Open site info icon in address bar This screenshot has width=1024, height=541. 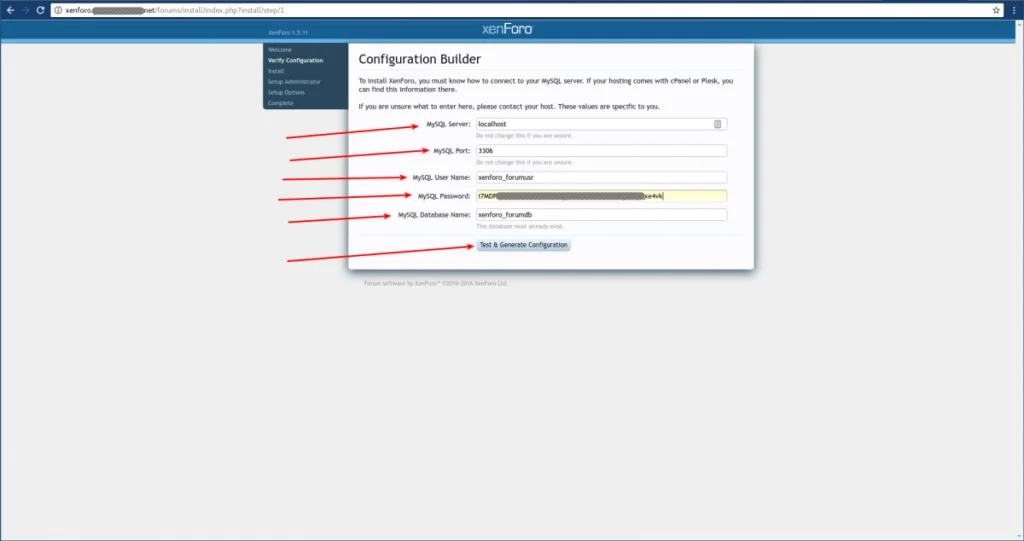58,10
